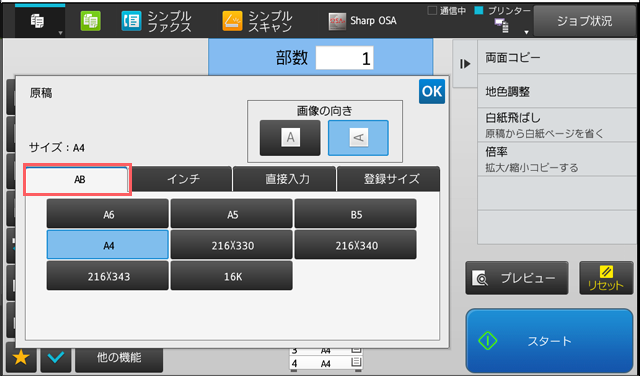Open Simple Fax (シンプルファクス) mode

click(156, 21)
